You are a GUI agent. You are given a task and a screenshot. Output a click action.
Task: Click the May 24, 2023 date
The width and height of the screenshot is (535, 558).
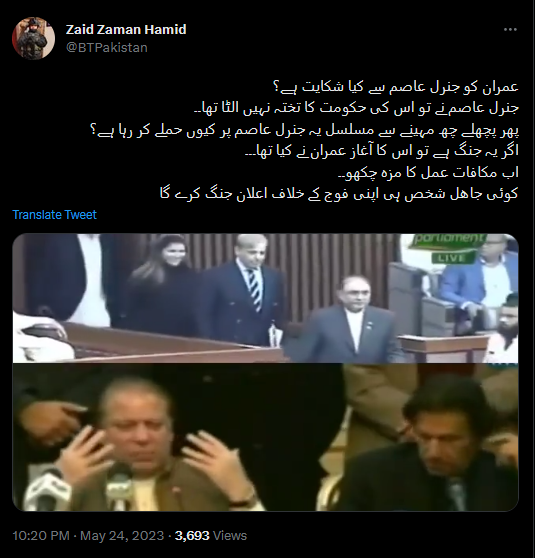click(122, 536)
